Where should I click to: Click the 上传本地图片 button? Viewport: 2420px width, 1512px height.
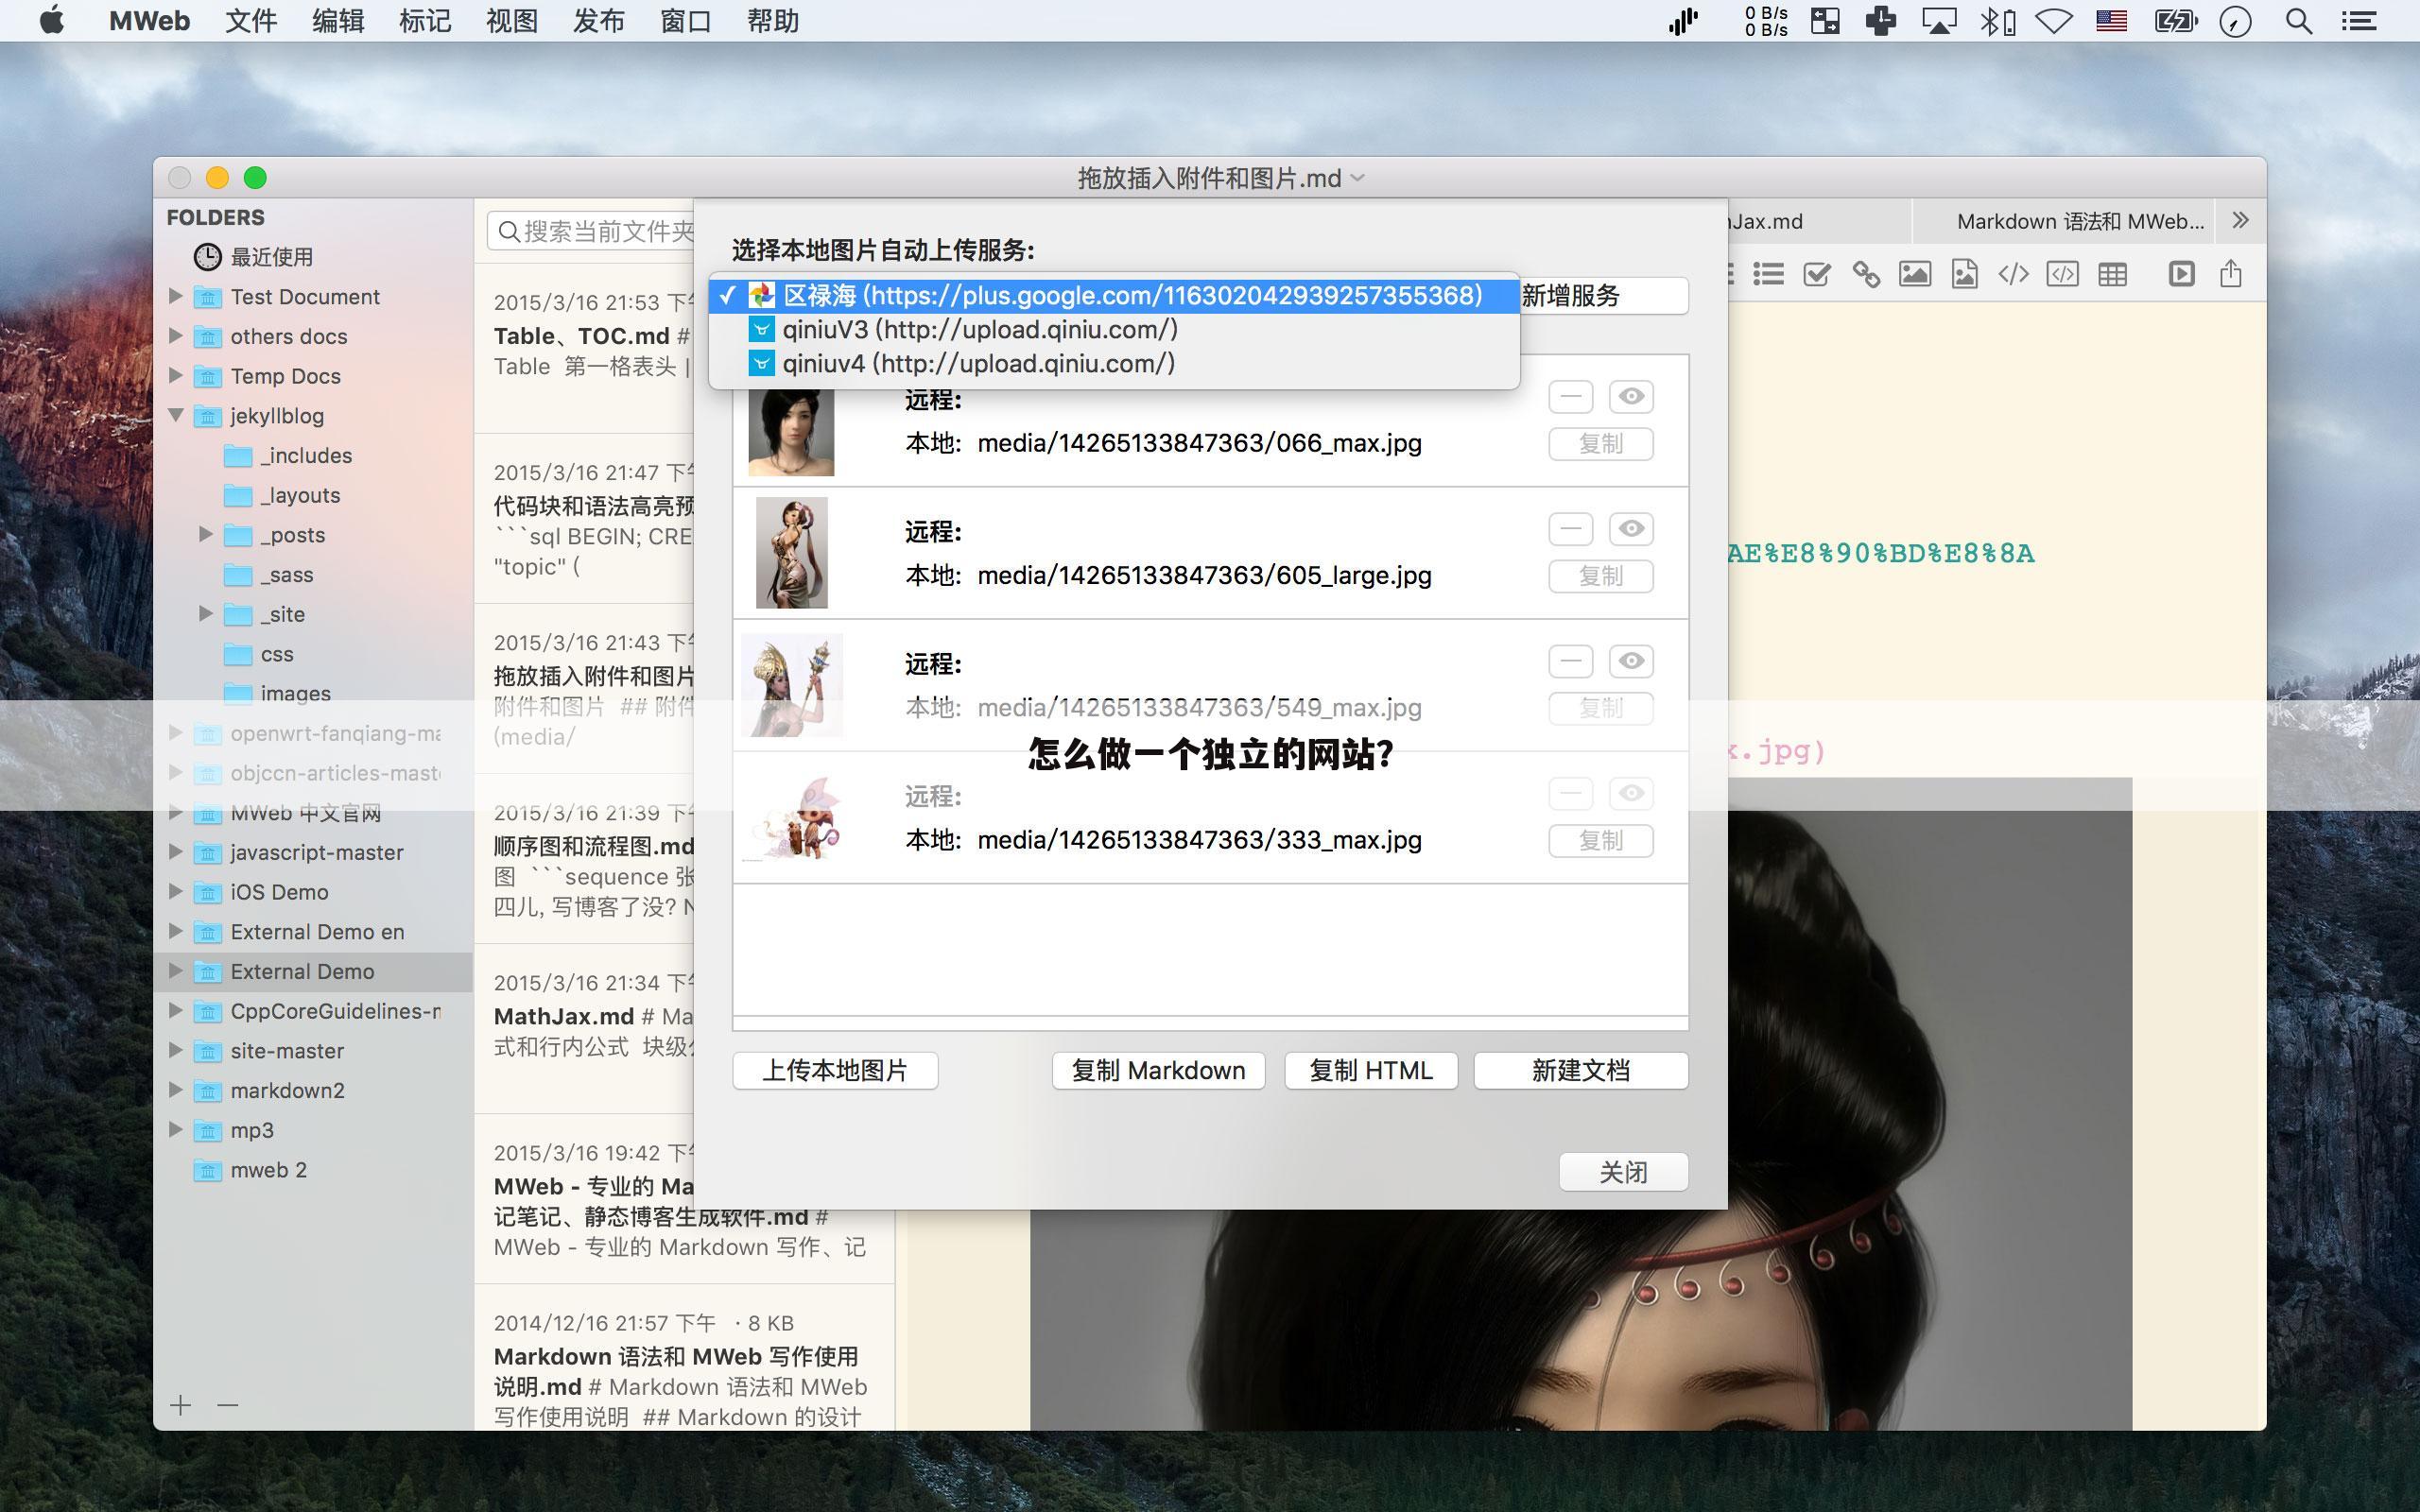tap(835, 1070)
